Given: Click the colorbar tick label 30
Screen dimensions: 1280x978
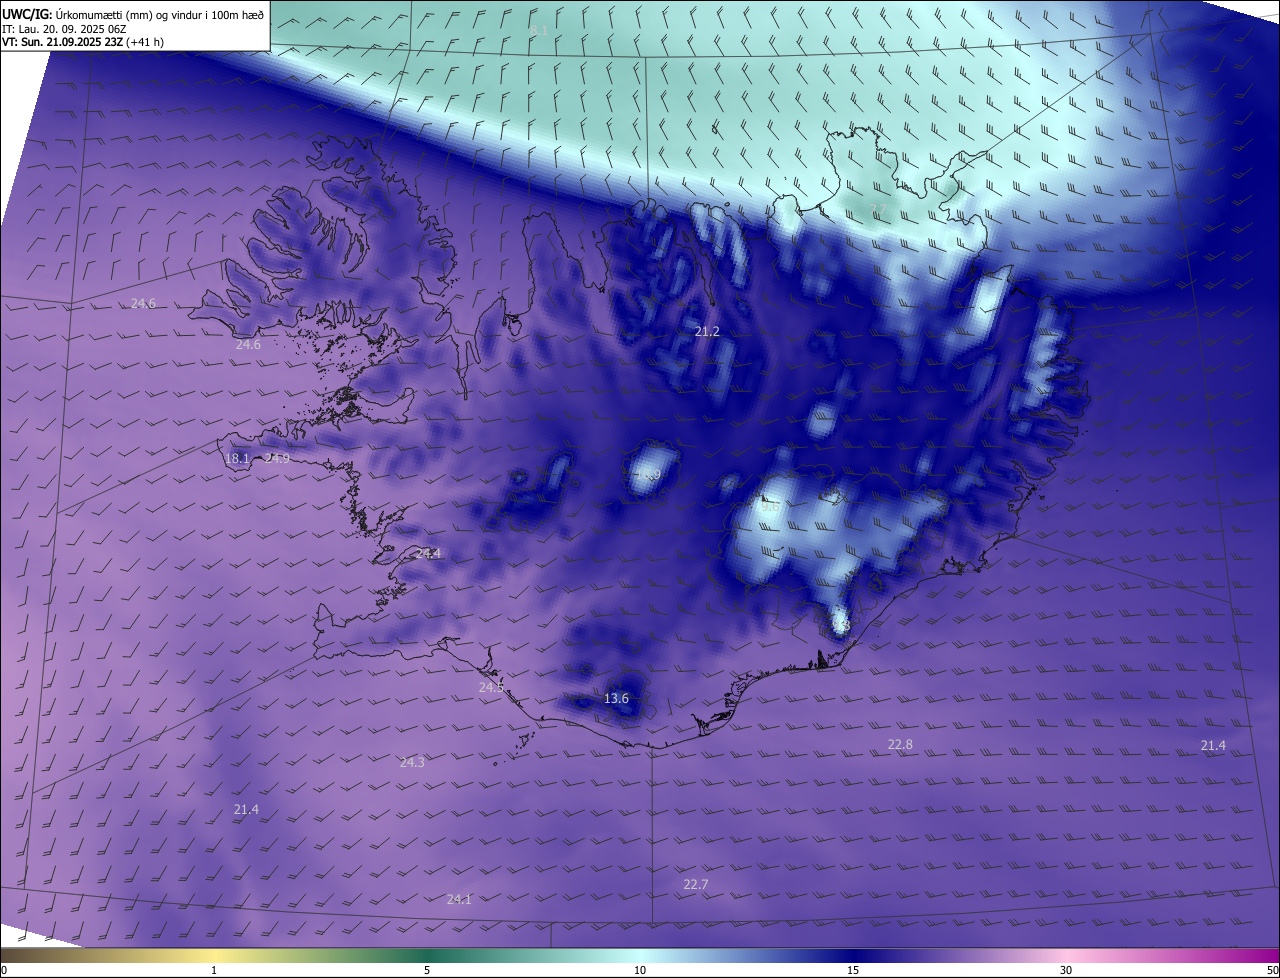Looking at the screenshot, I should (1066, 970).
